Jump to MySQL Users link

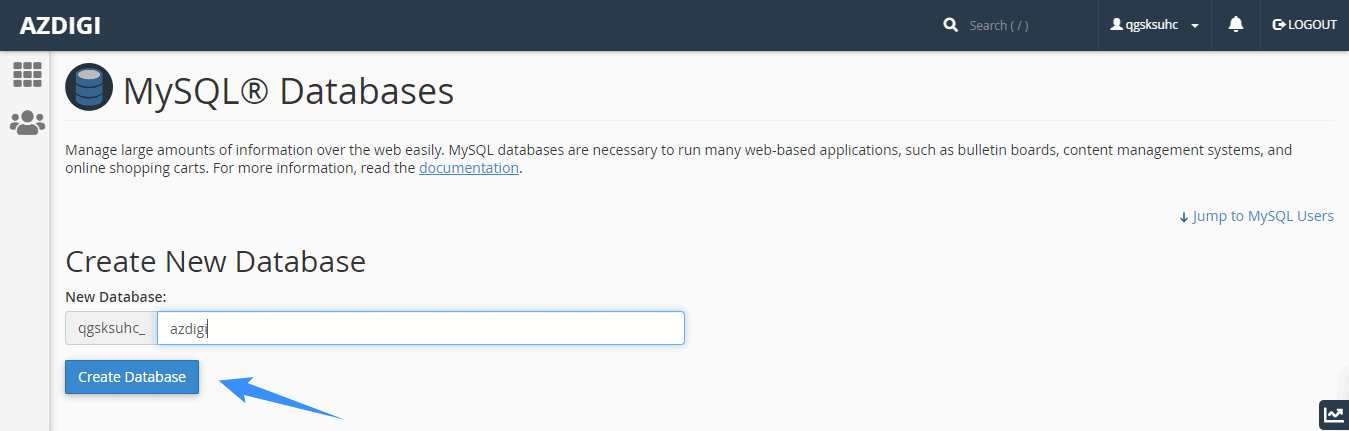pos(1256,216)
